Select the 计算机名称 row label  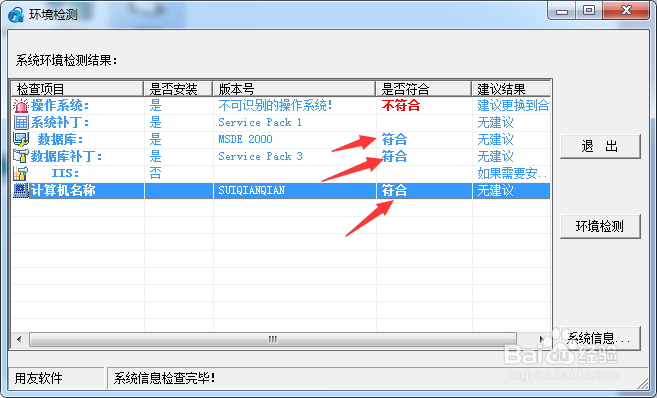pyautogui.click(x=63, y=190)
